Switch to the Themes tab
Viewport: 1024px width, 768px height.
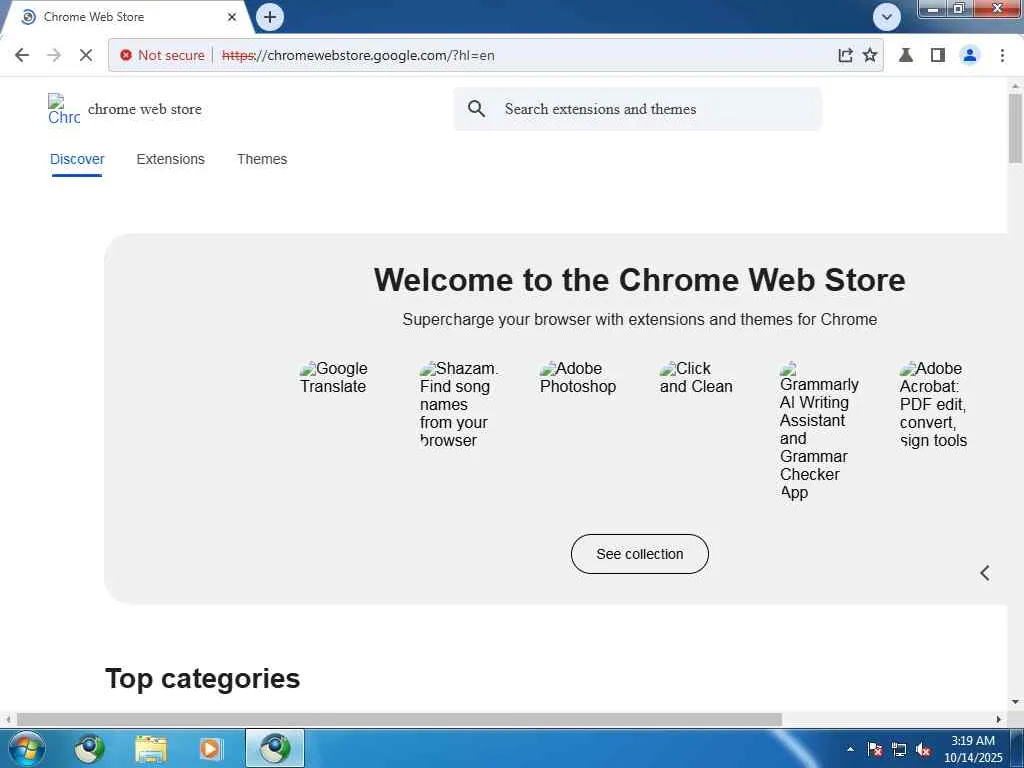tap(262, 159)
